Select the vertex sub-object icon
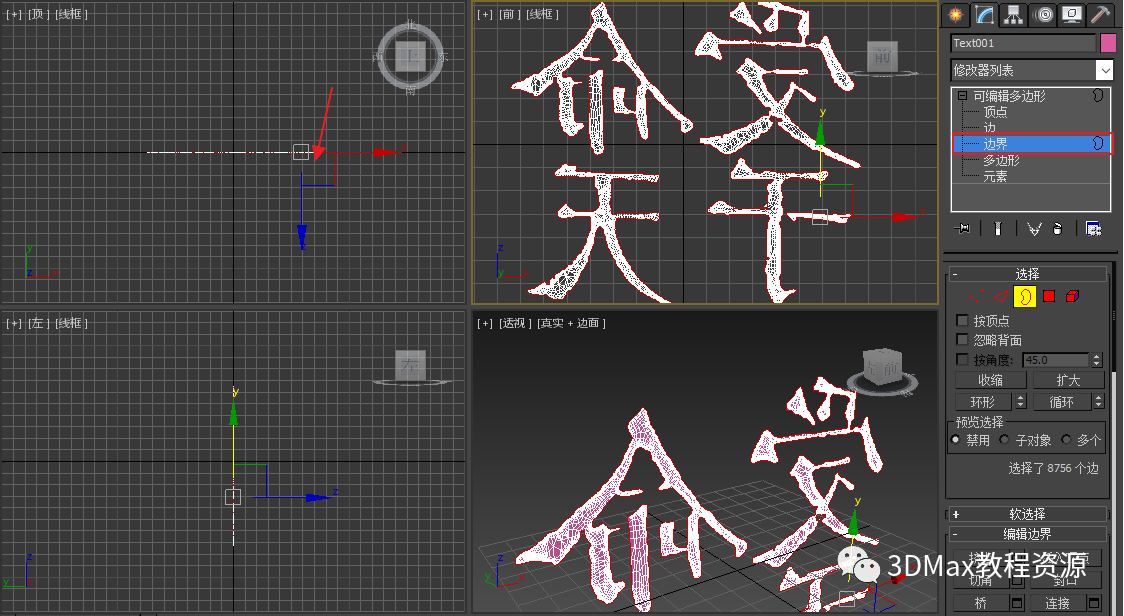The height and width of the screenshot is (616, 1124). (976, 296)
